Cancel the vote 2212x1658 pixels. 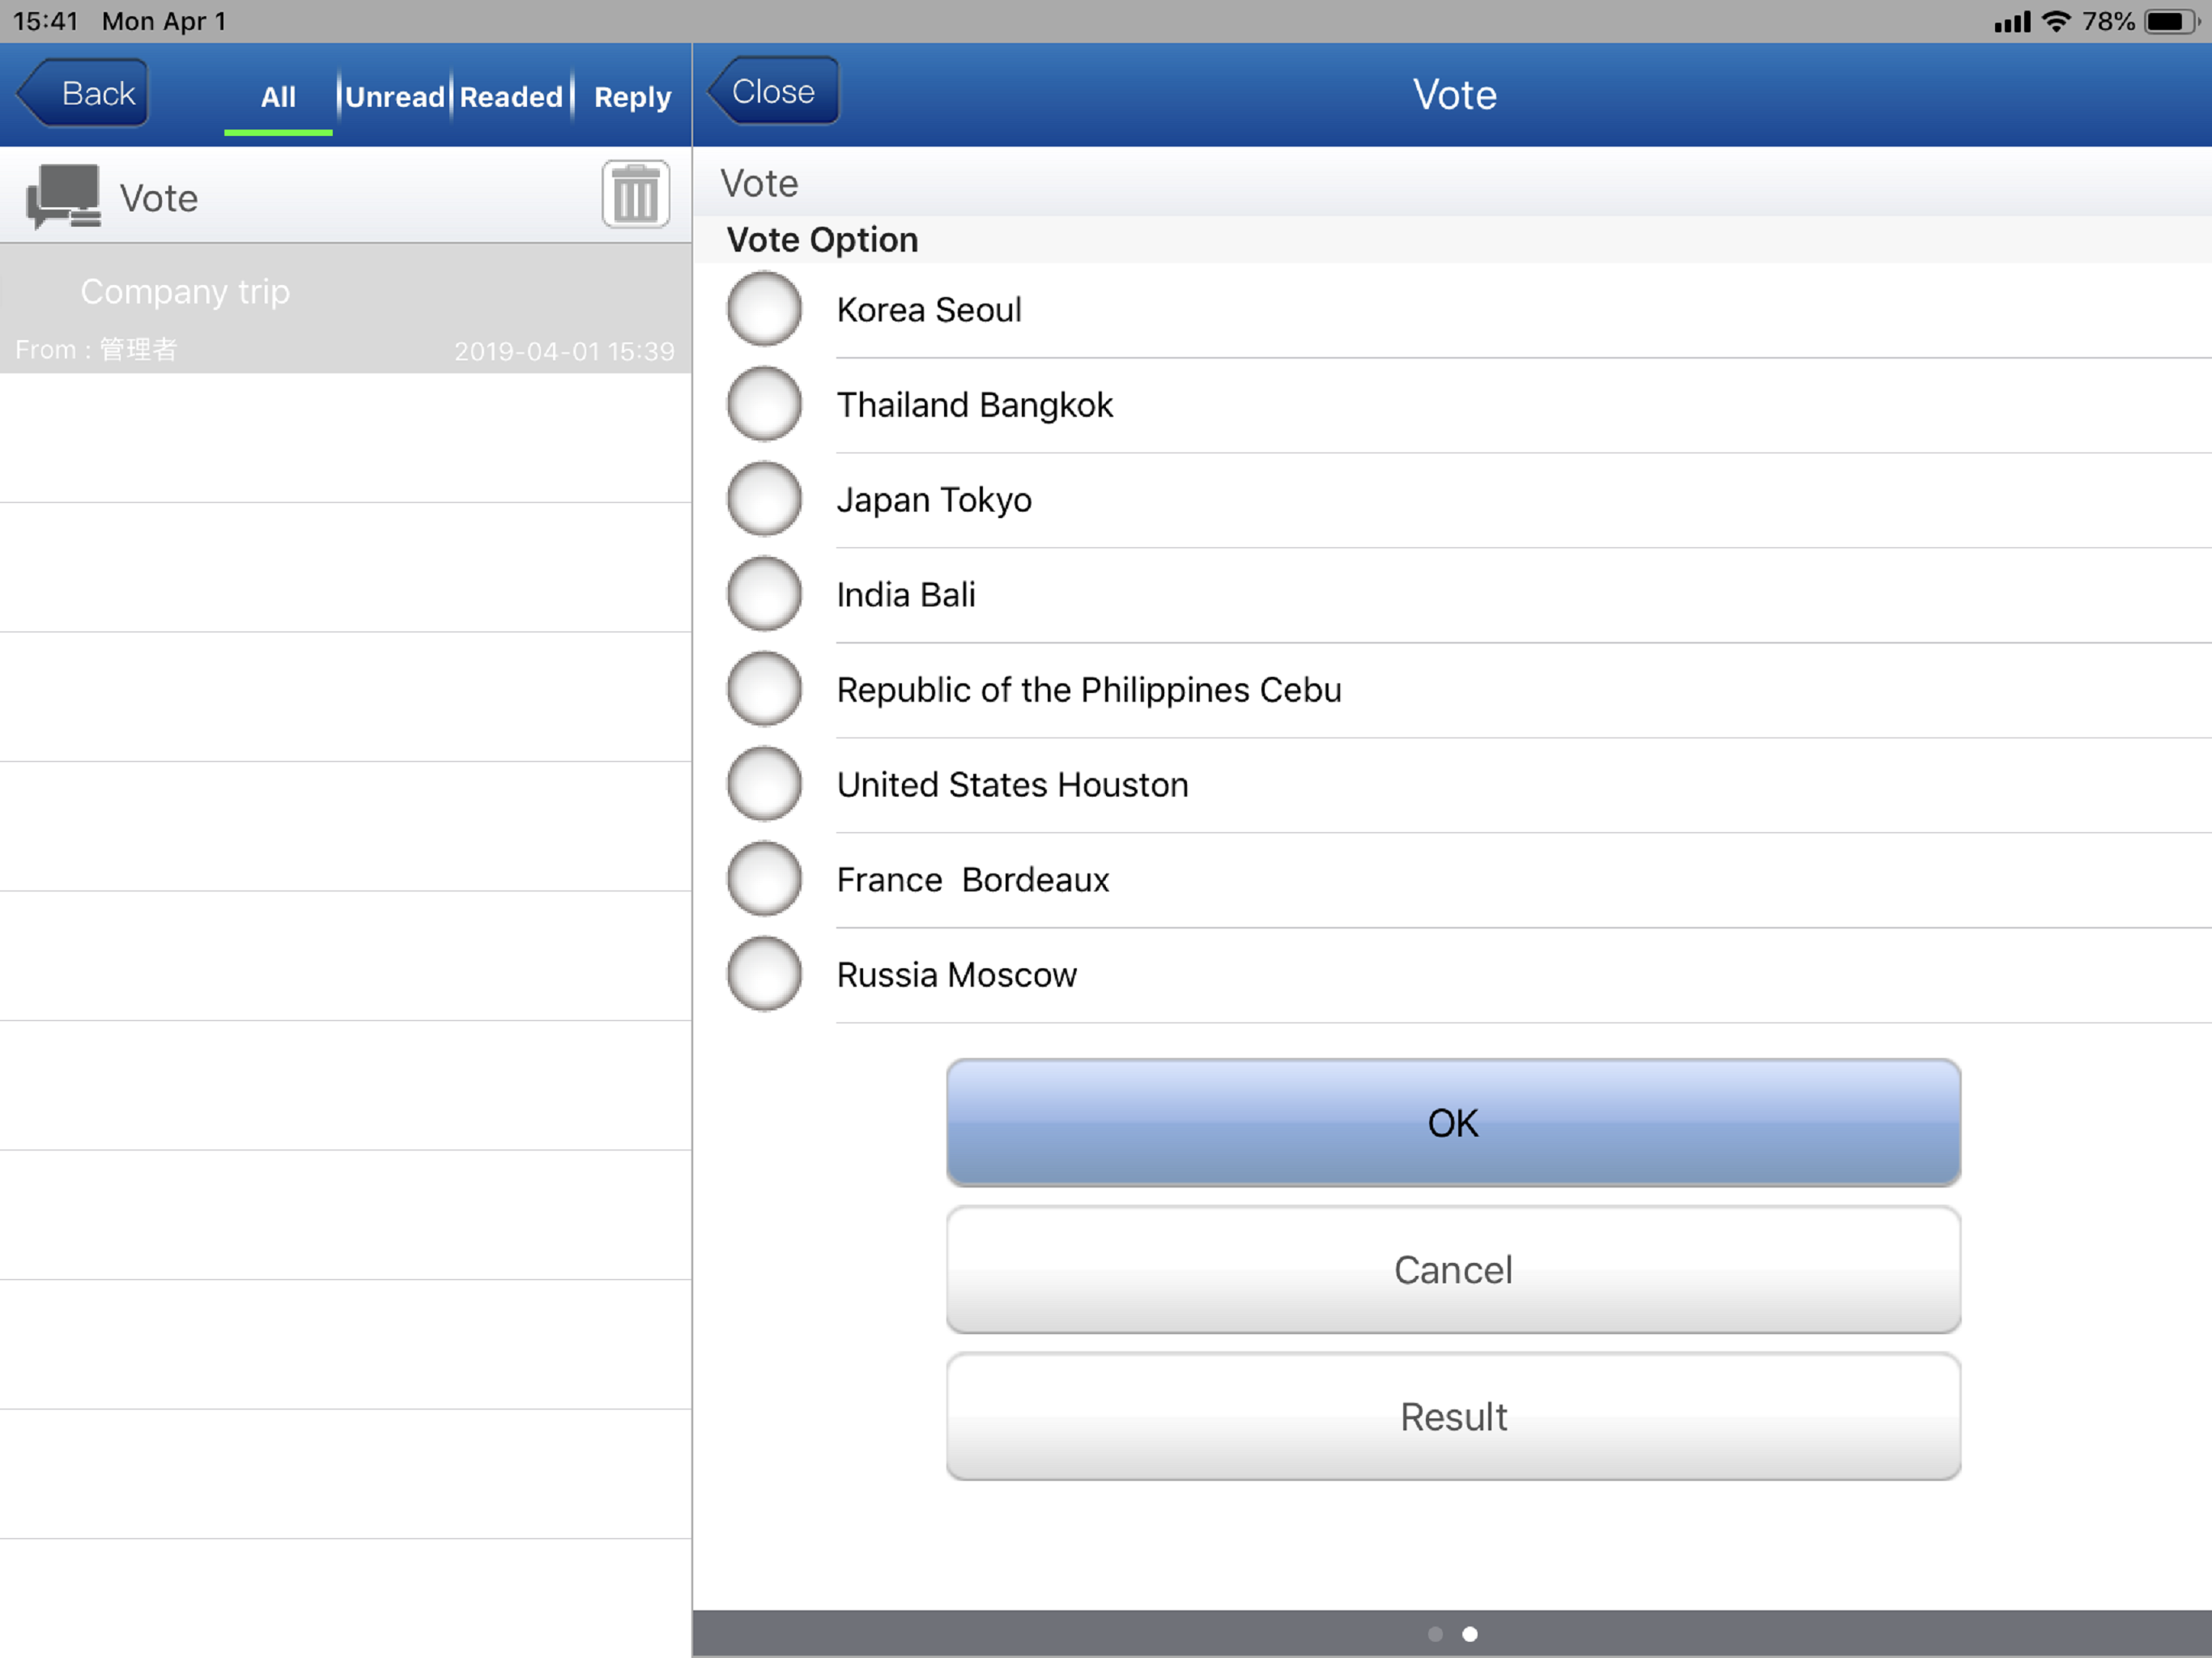(1453, 1269)
